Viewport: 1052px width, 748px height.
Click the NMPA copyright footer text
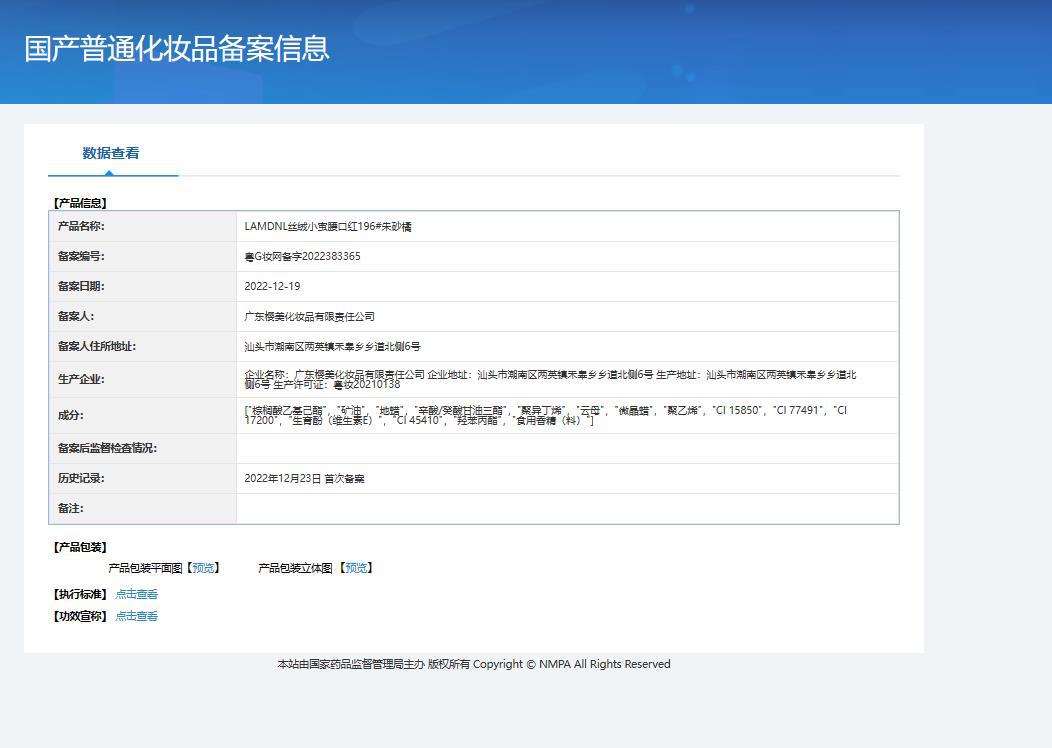click(x=474, y=664)
